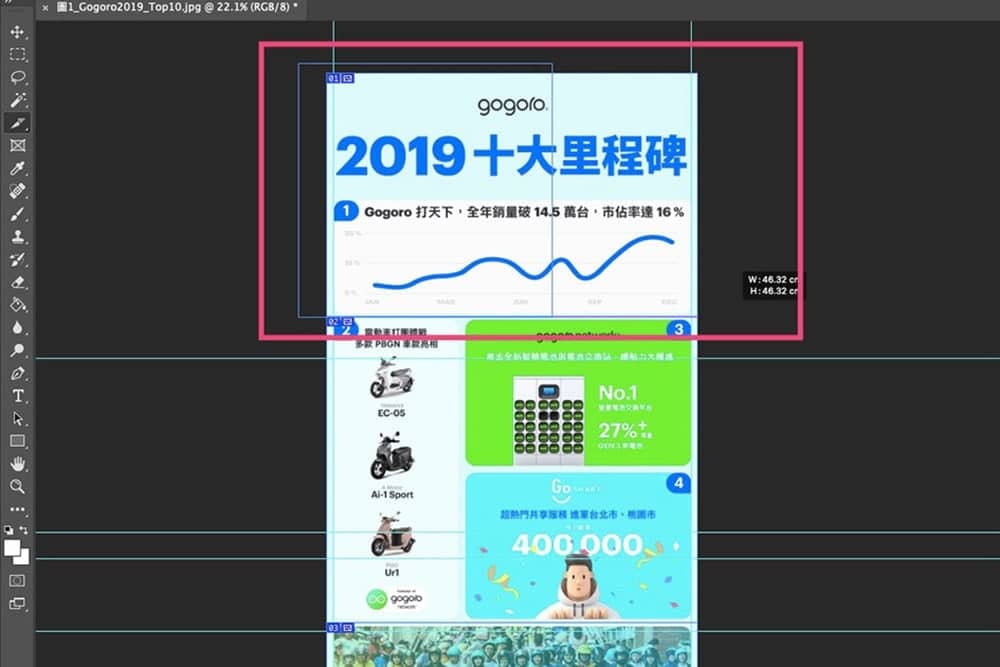Change the screen mode
Image resolution: width=1000 pixels, height=667 pixels.
point(17,603)
